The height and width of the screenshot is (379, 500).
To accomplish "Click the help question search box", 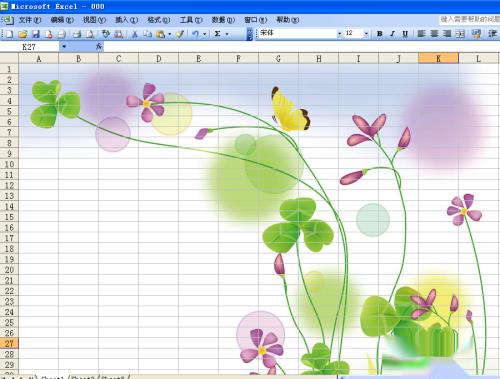I will pos(469,20).
